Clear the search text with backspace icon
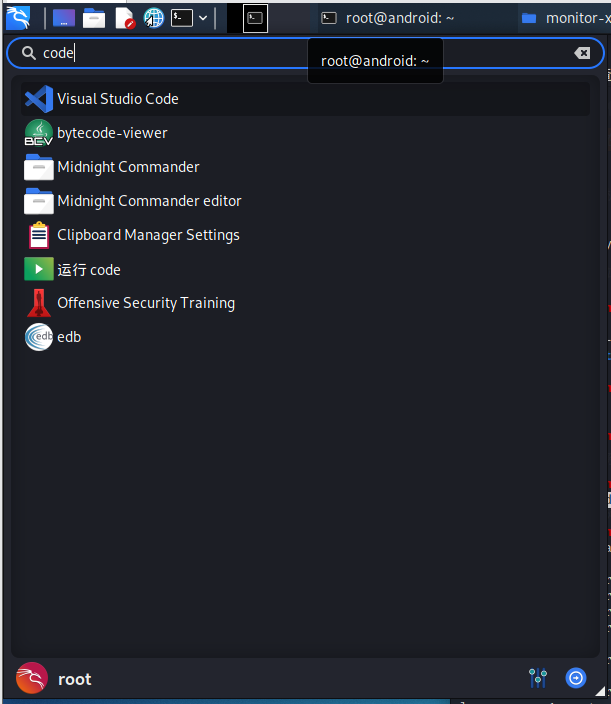This screenshot has width=611, height=704. pyautogui.click(x=582, y=53)
